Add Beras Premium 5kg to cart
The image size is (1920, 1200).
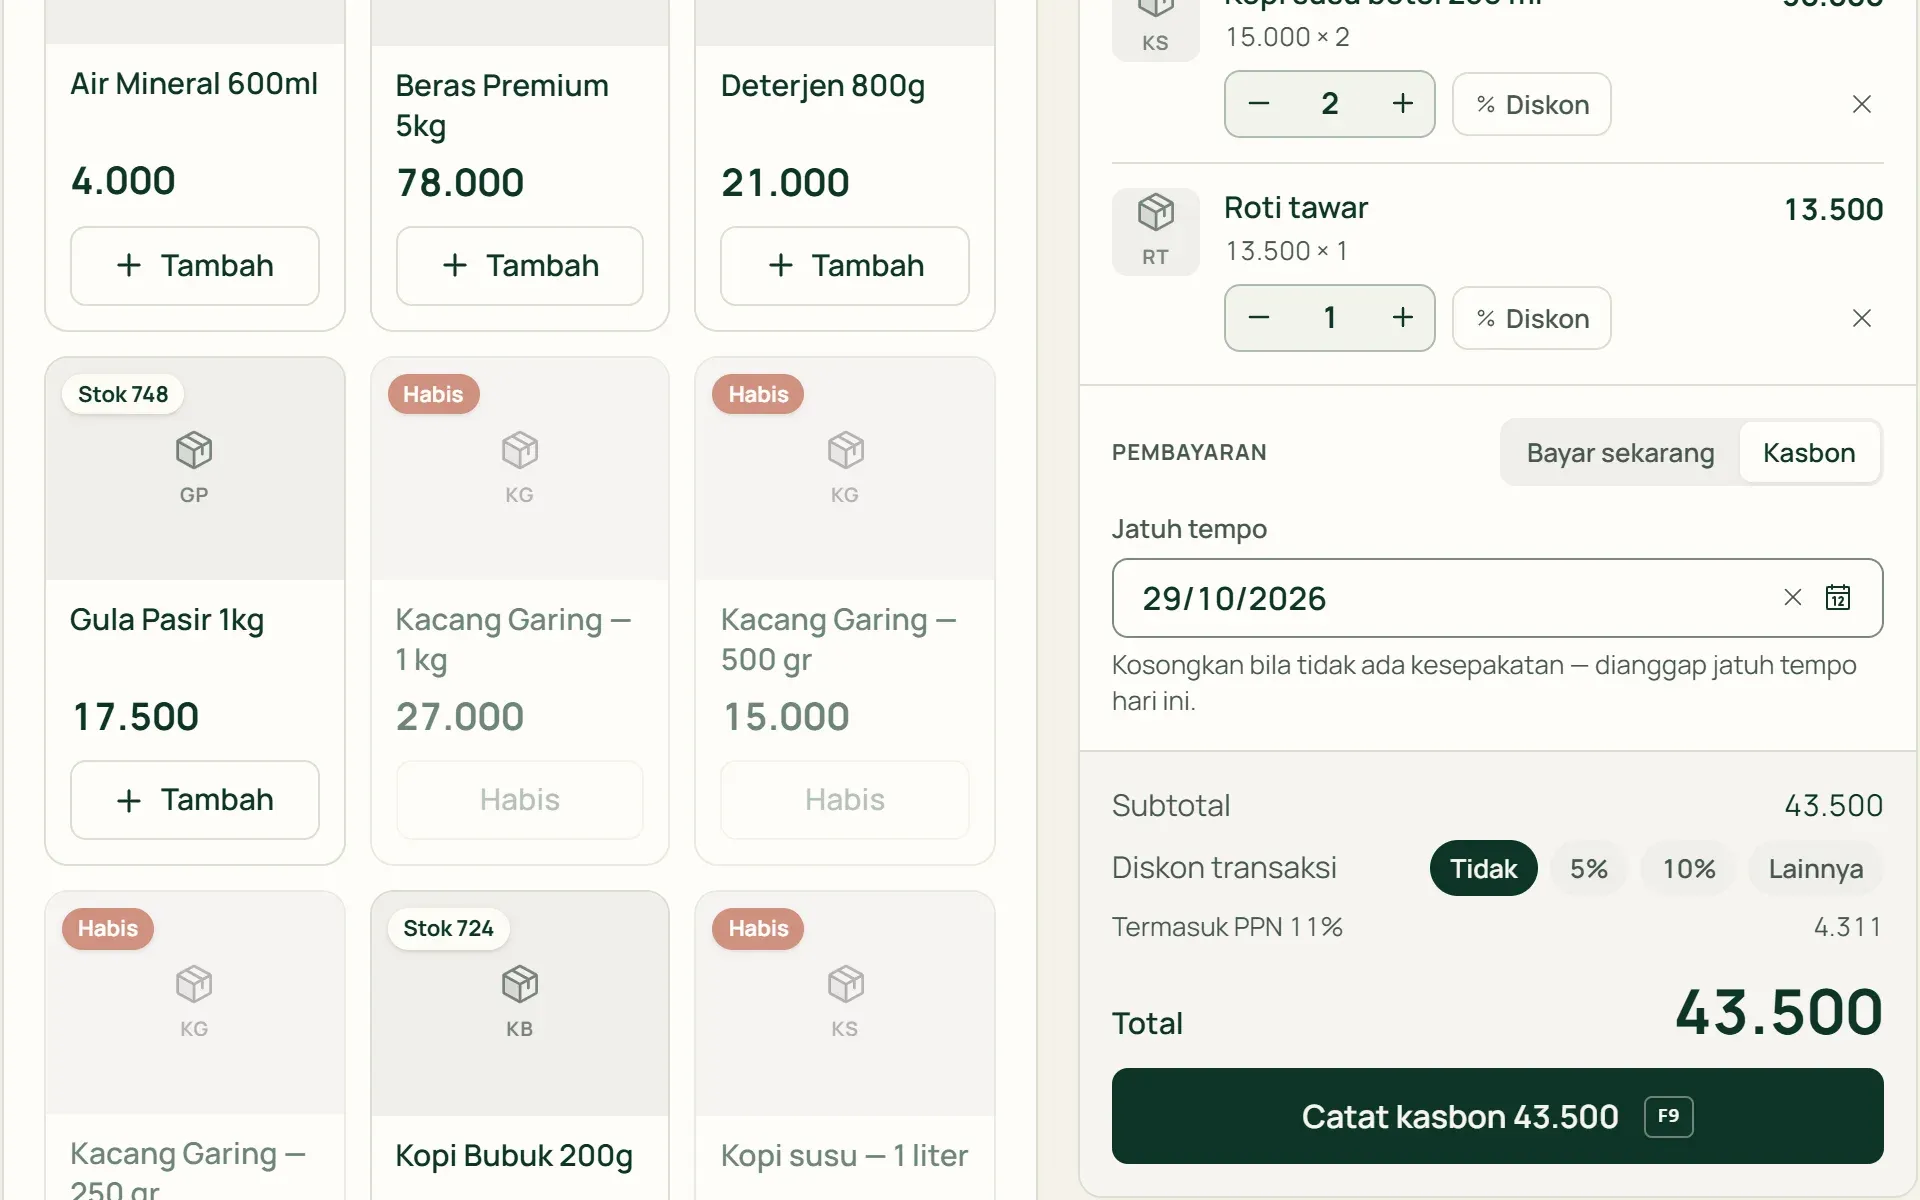[x=519, y=266]
